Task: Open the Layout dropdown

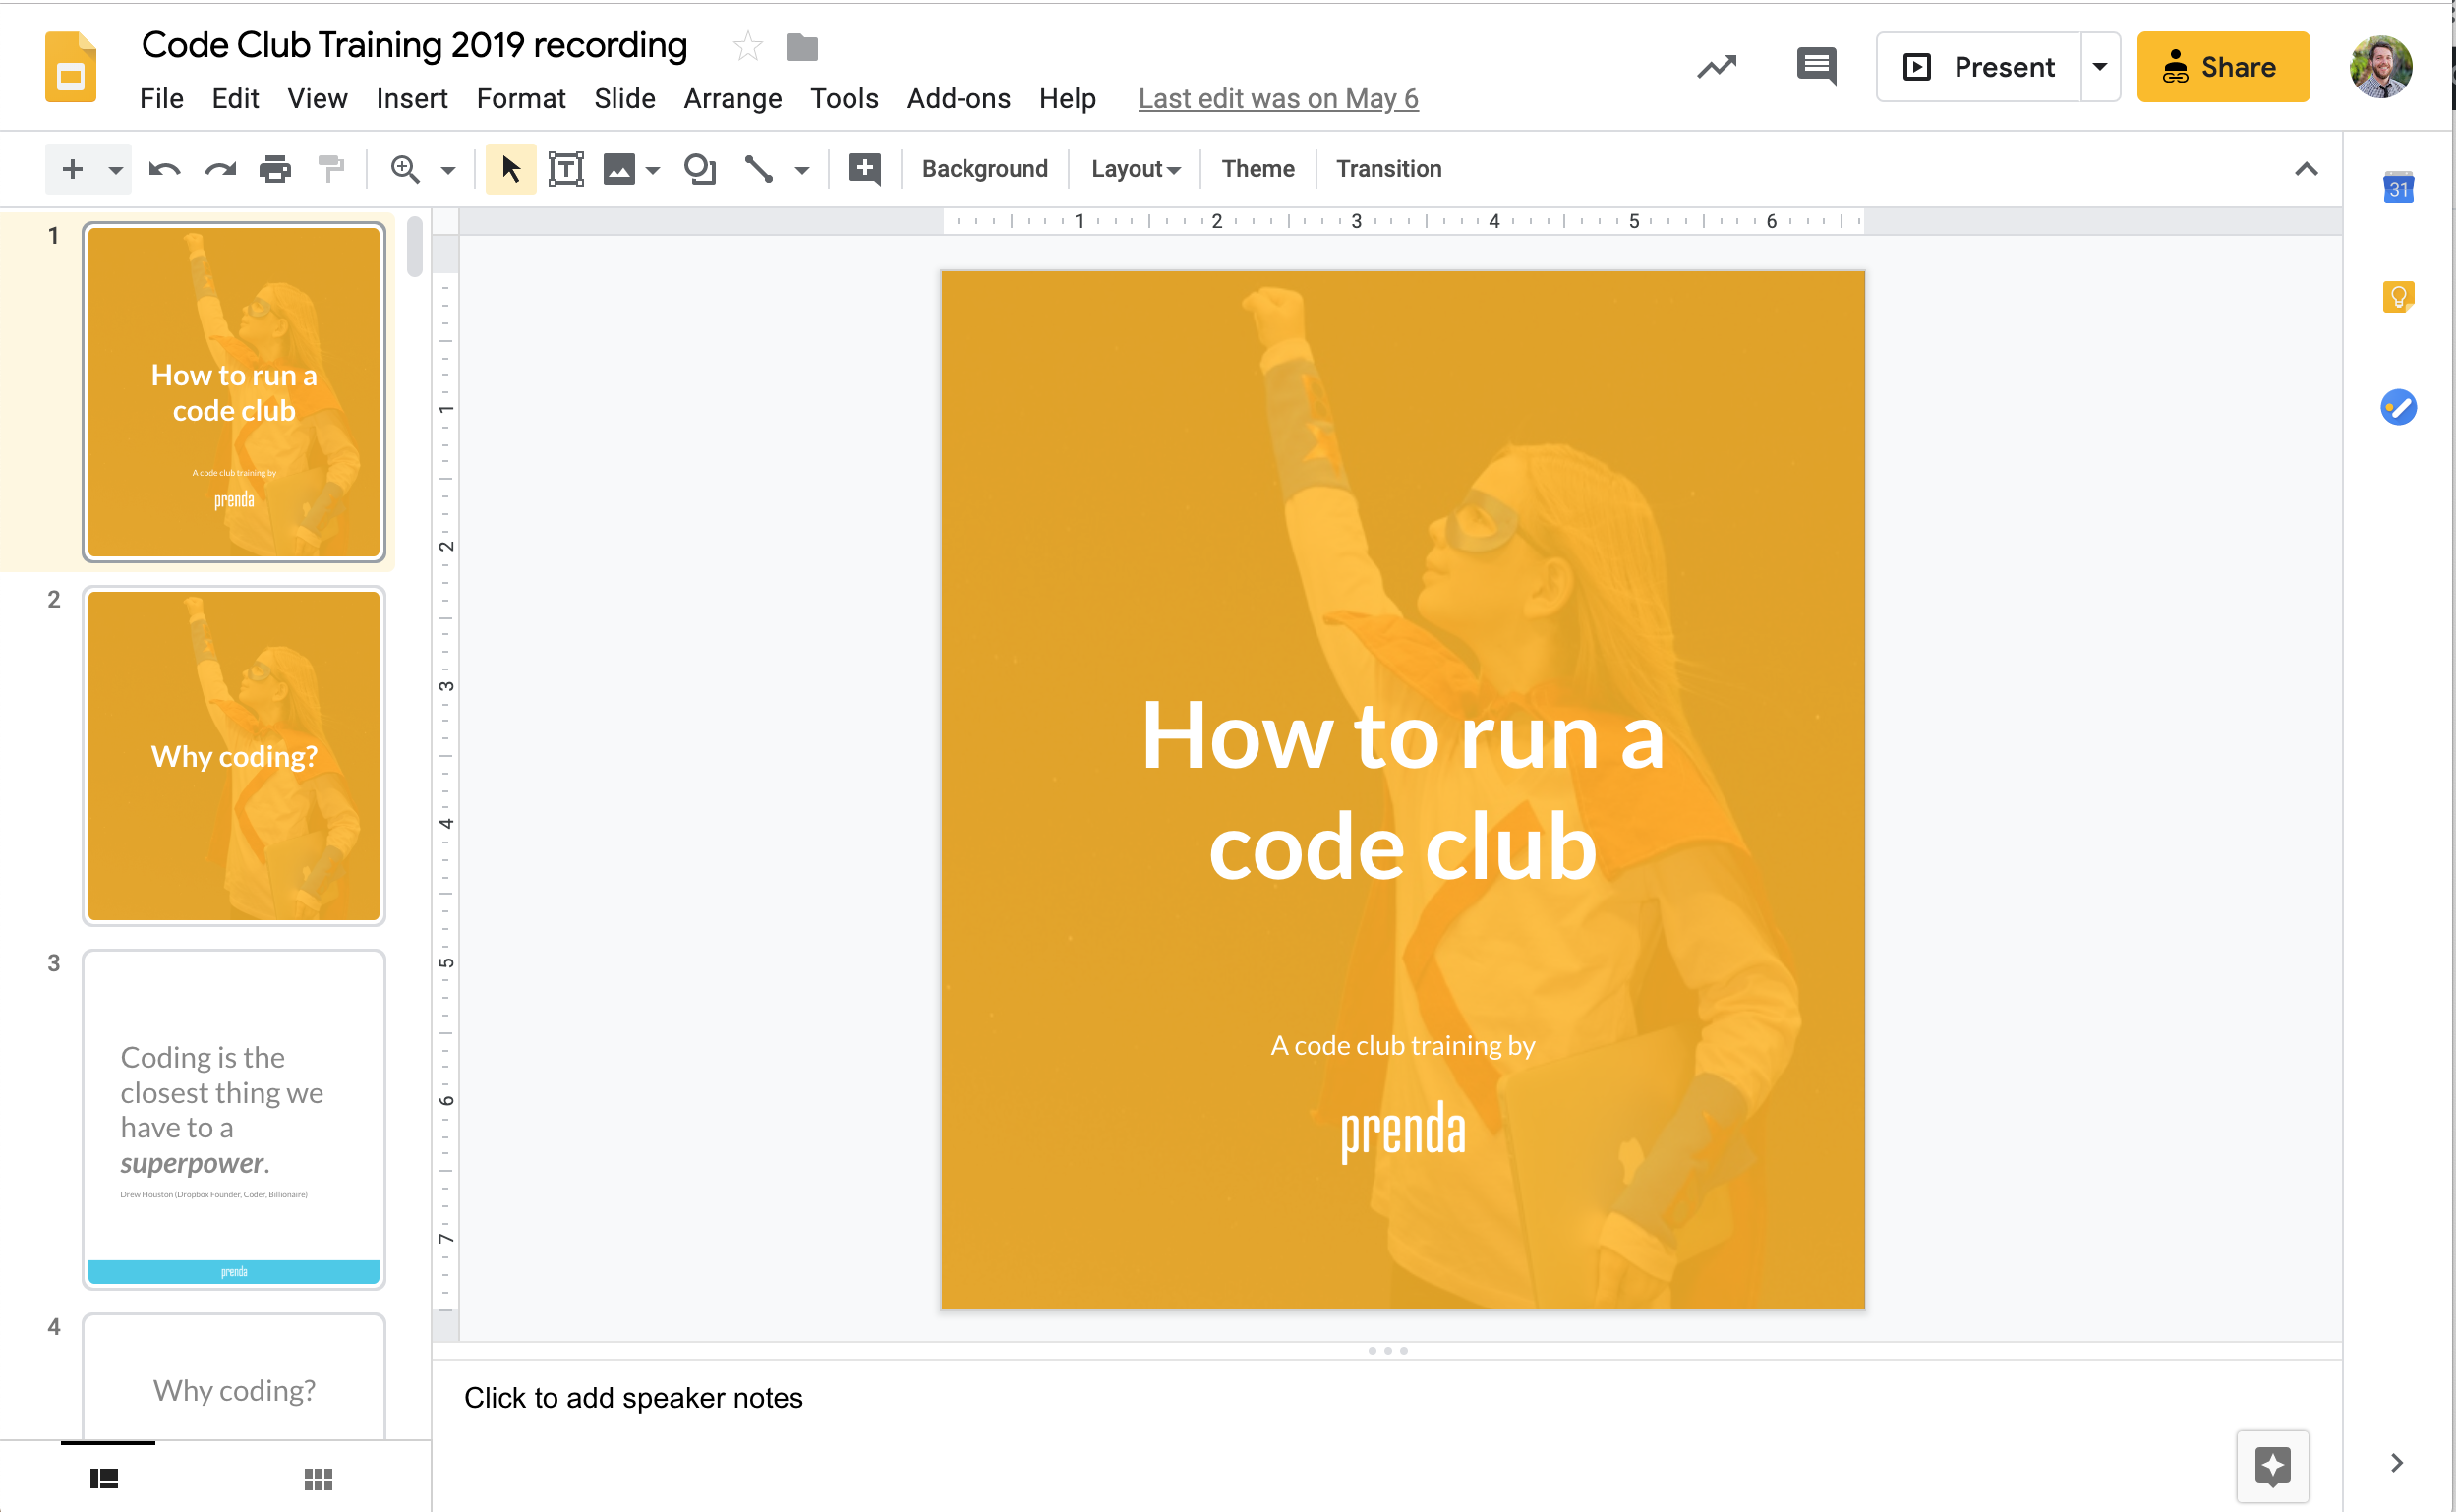Action: pos(1135,169)
